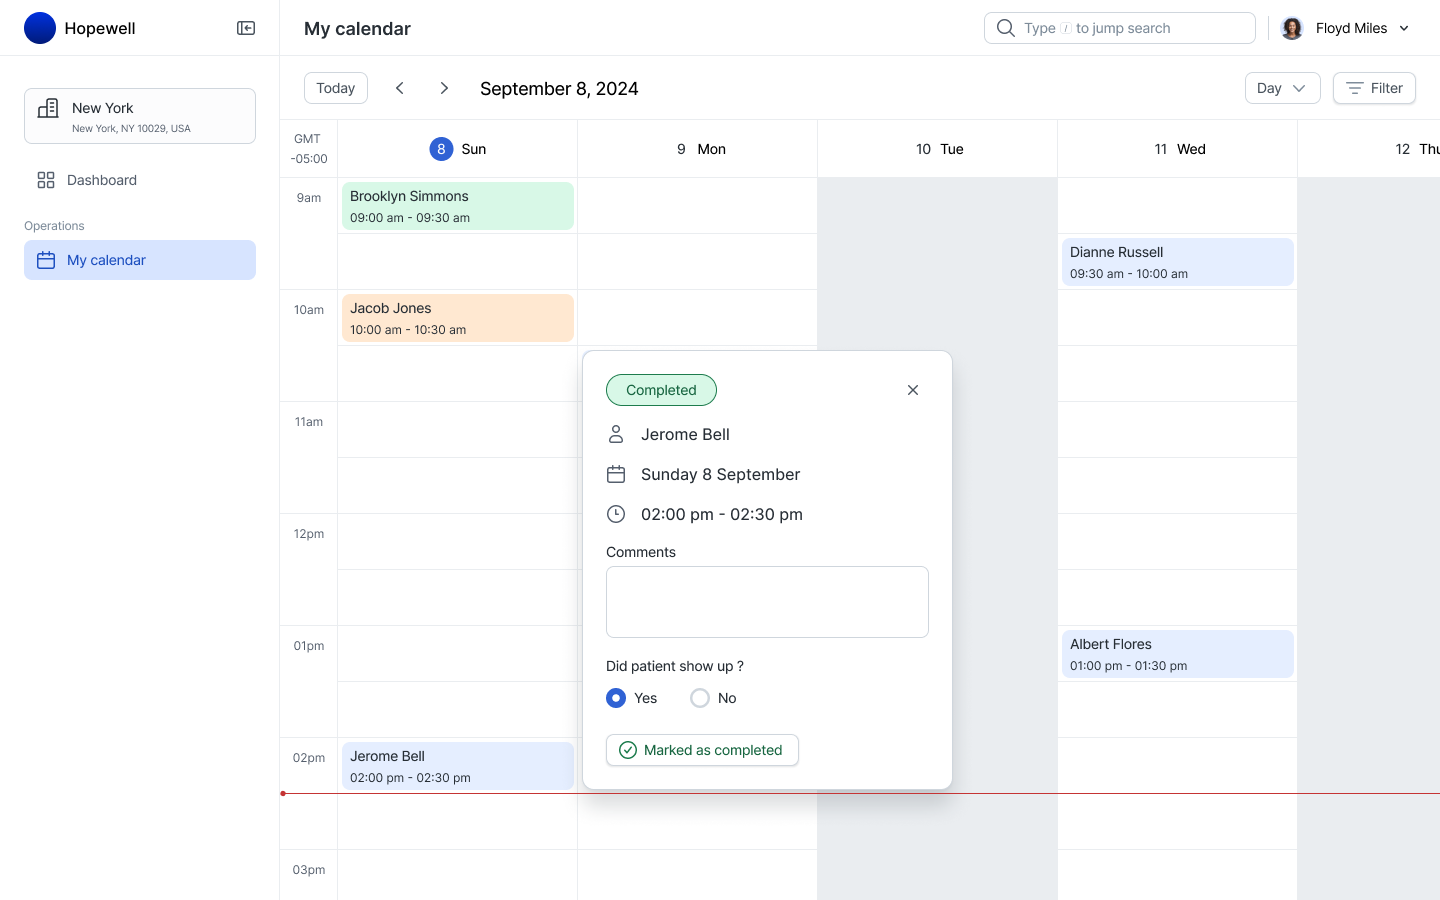Select Yes for patient show up

click(616, 698)
